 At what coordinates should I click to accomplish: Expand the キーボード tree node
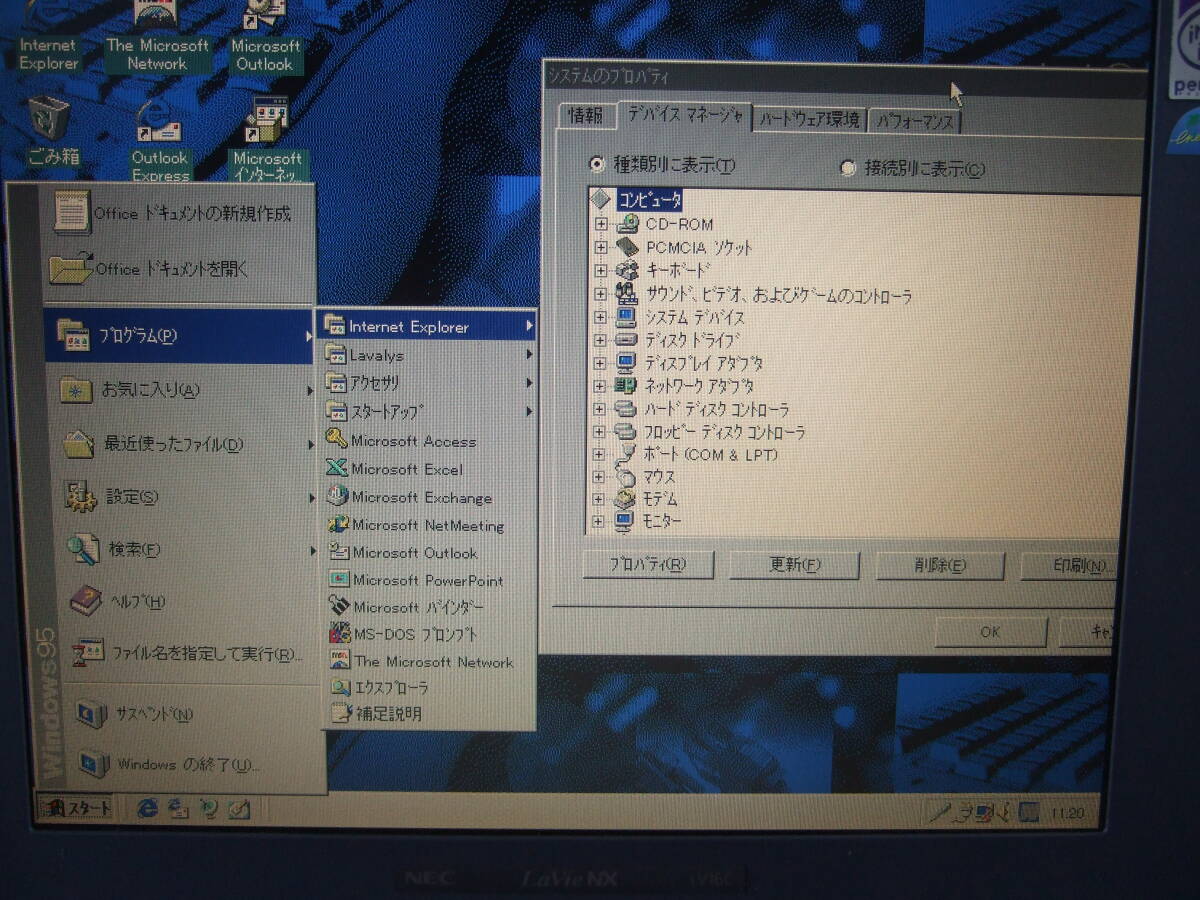[x=600, y=270]
